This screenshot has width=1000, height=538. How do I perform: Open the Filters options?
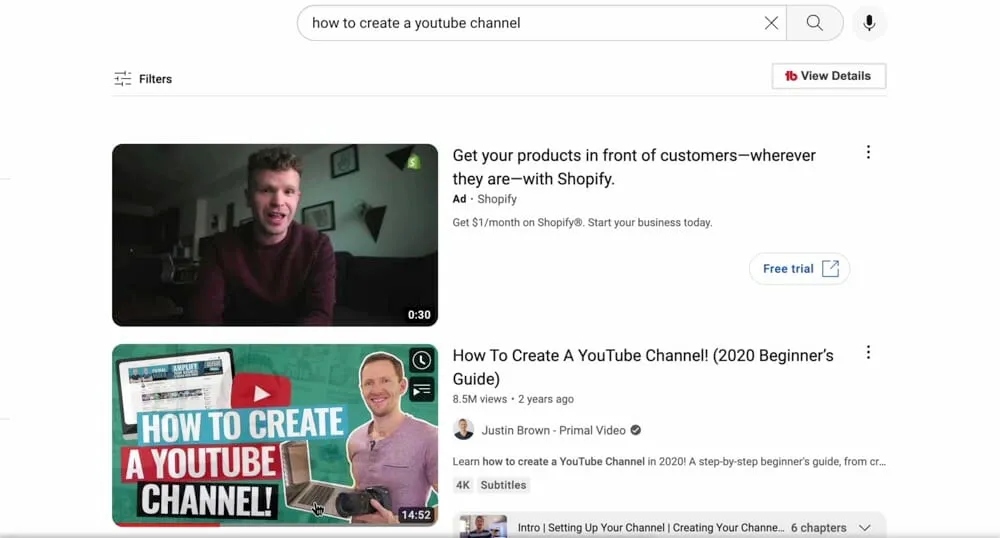[143, 78]
